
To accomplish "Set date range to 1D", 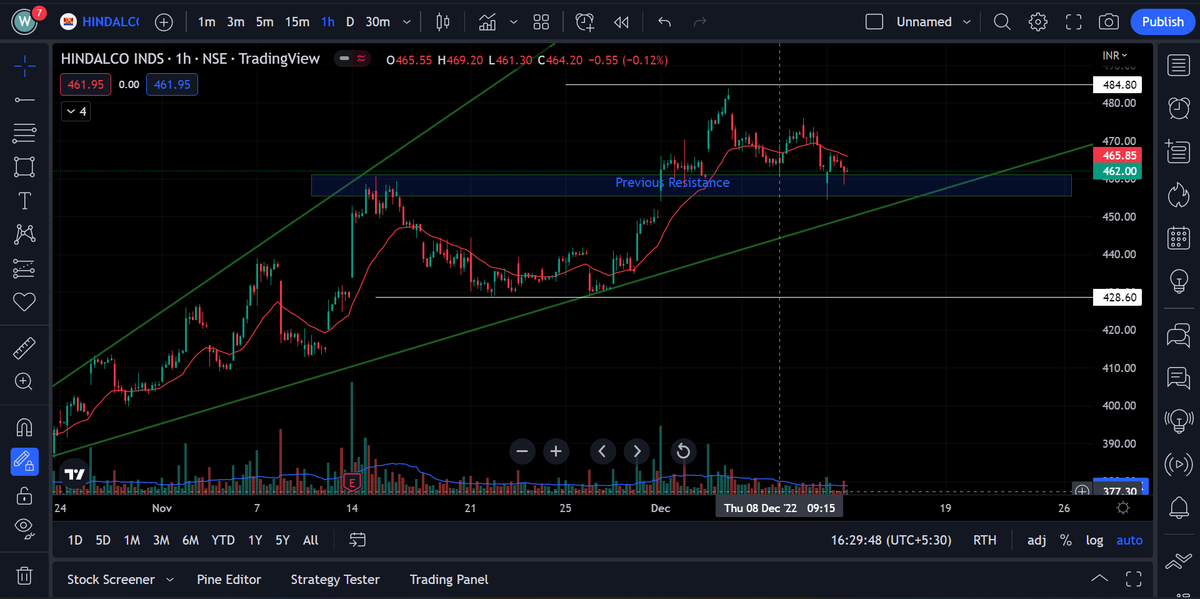I will [x=75, y=540].
